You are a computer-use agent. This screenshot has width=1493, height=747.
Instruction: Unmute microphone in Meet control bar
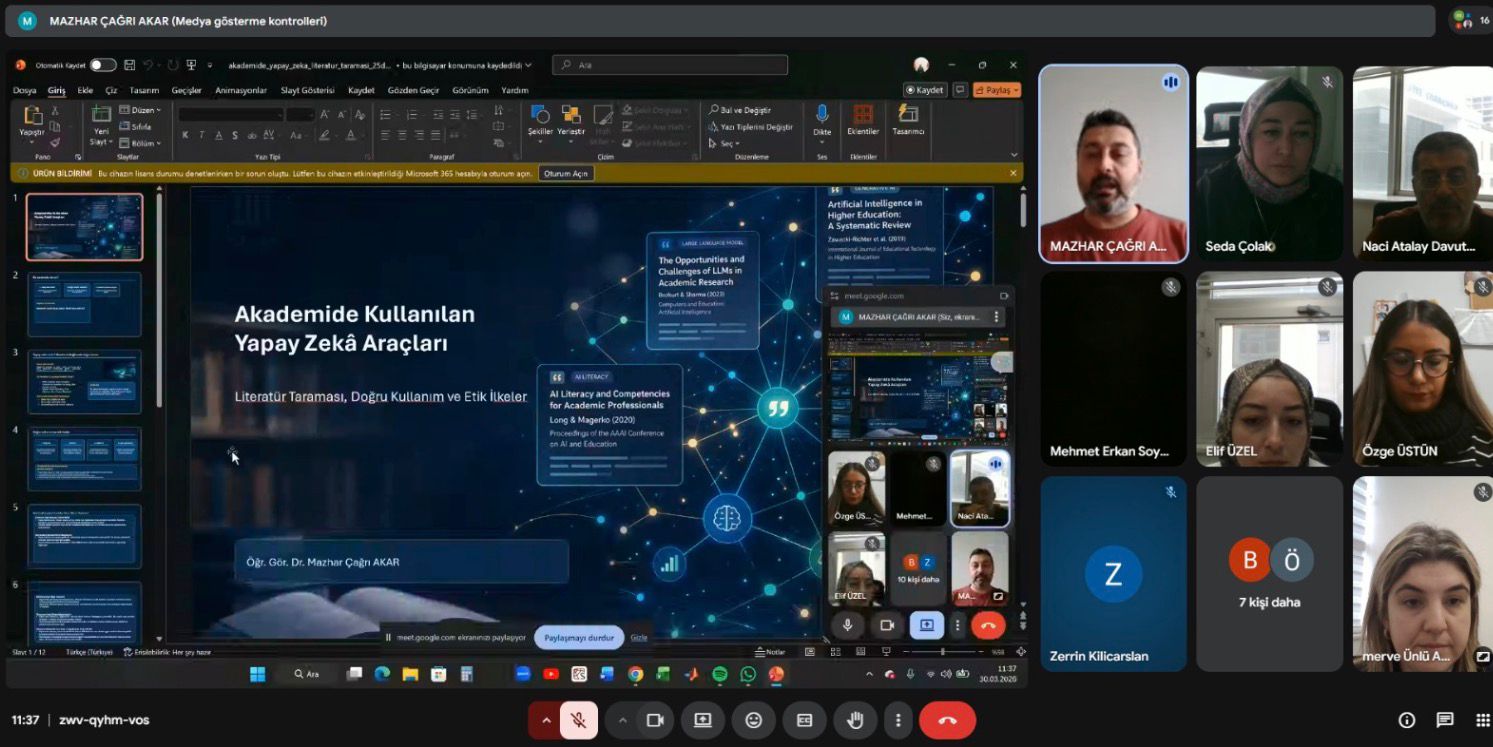click(579, 720)
